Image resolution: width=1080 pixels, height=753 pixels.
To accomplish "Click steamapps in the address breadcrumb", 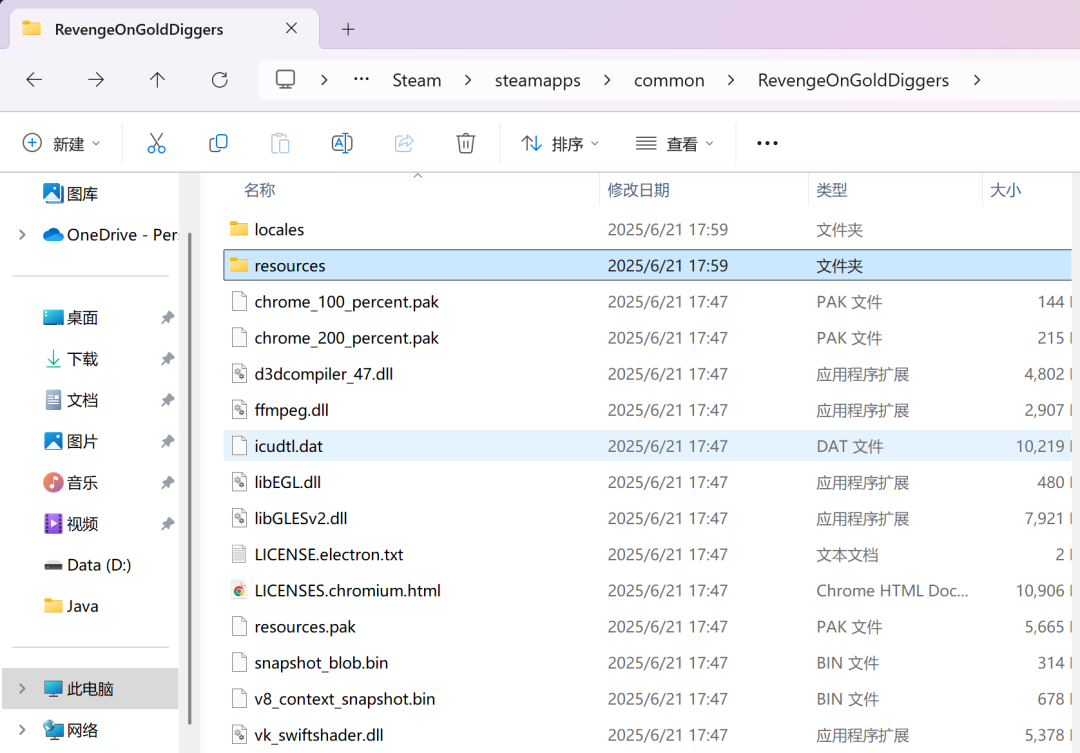I will [x=538, y=80].
